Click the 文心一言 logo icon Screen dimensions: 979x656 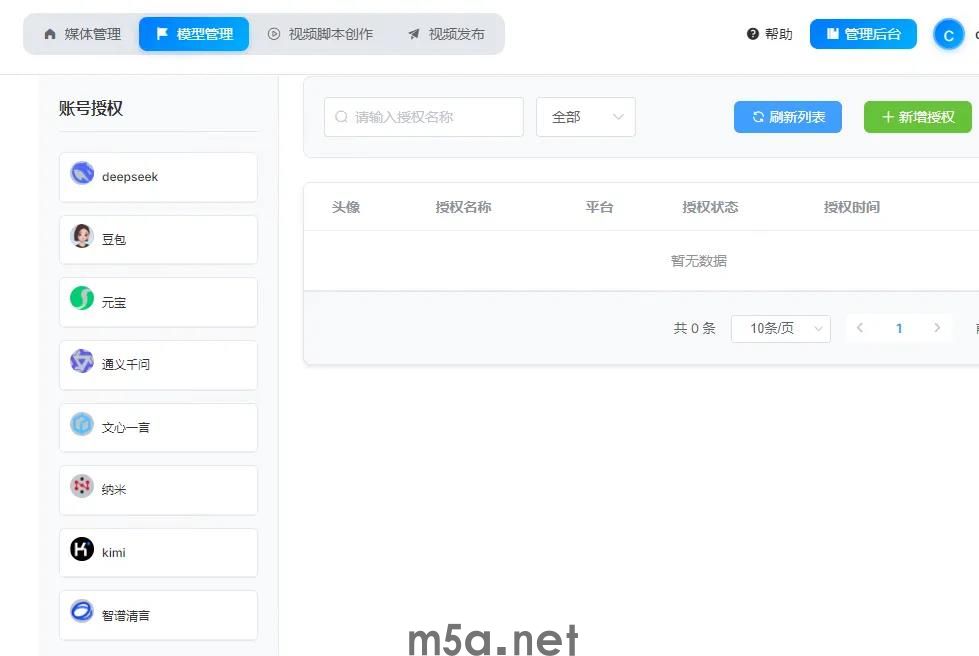82,424
